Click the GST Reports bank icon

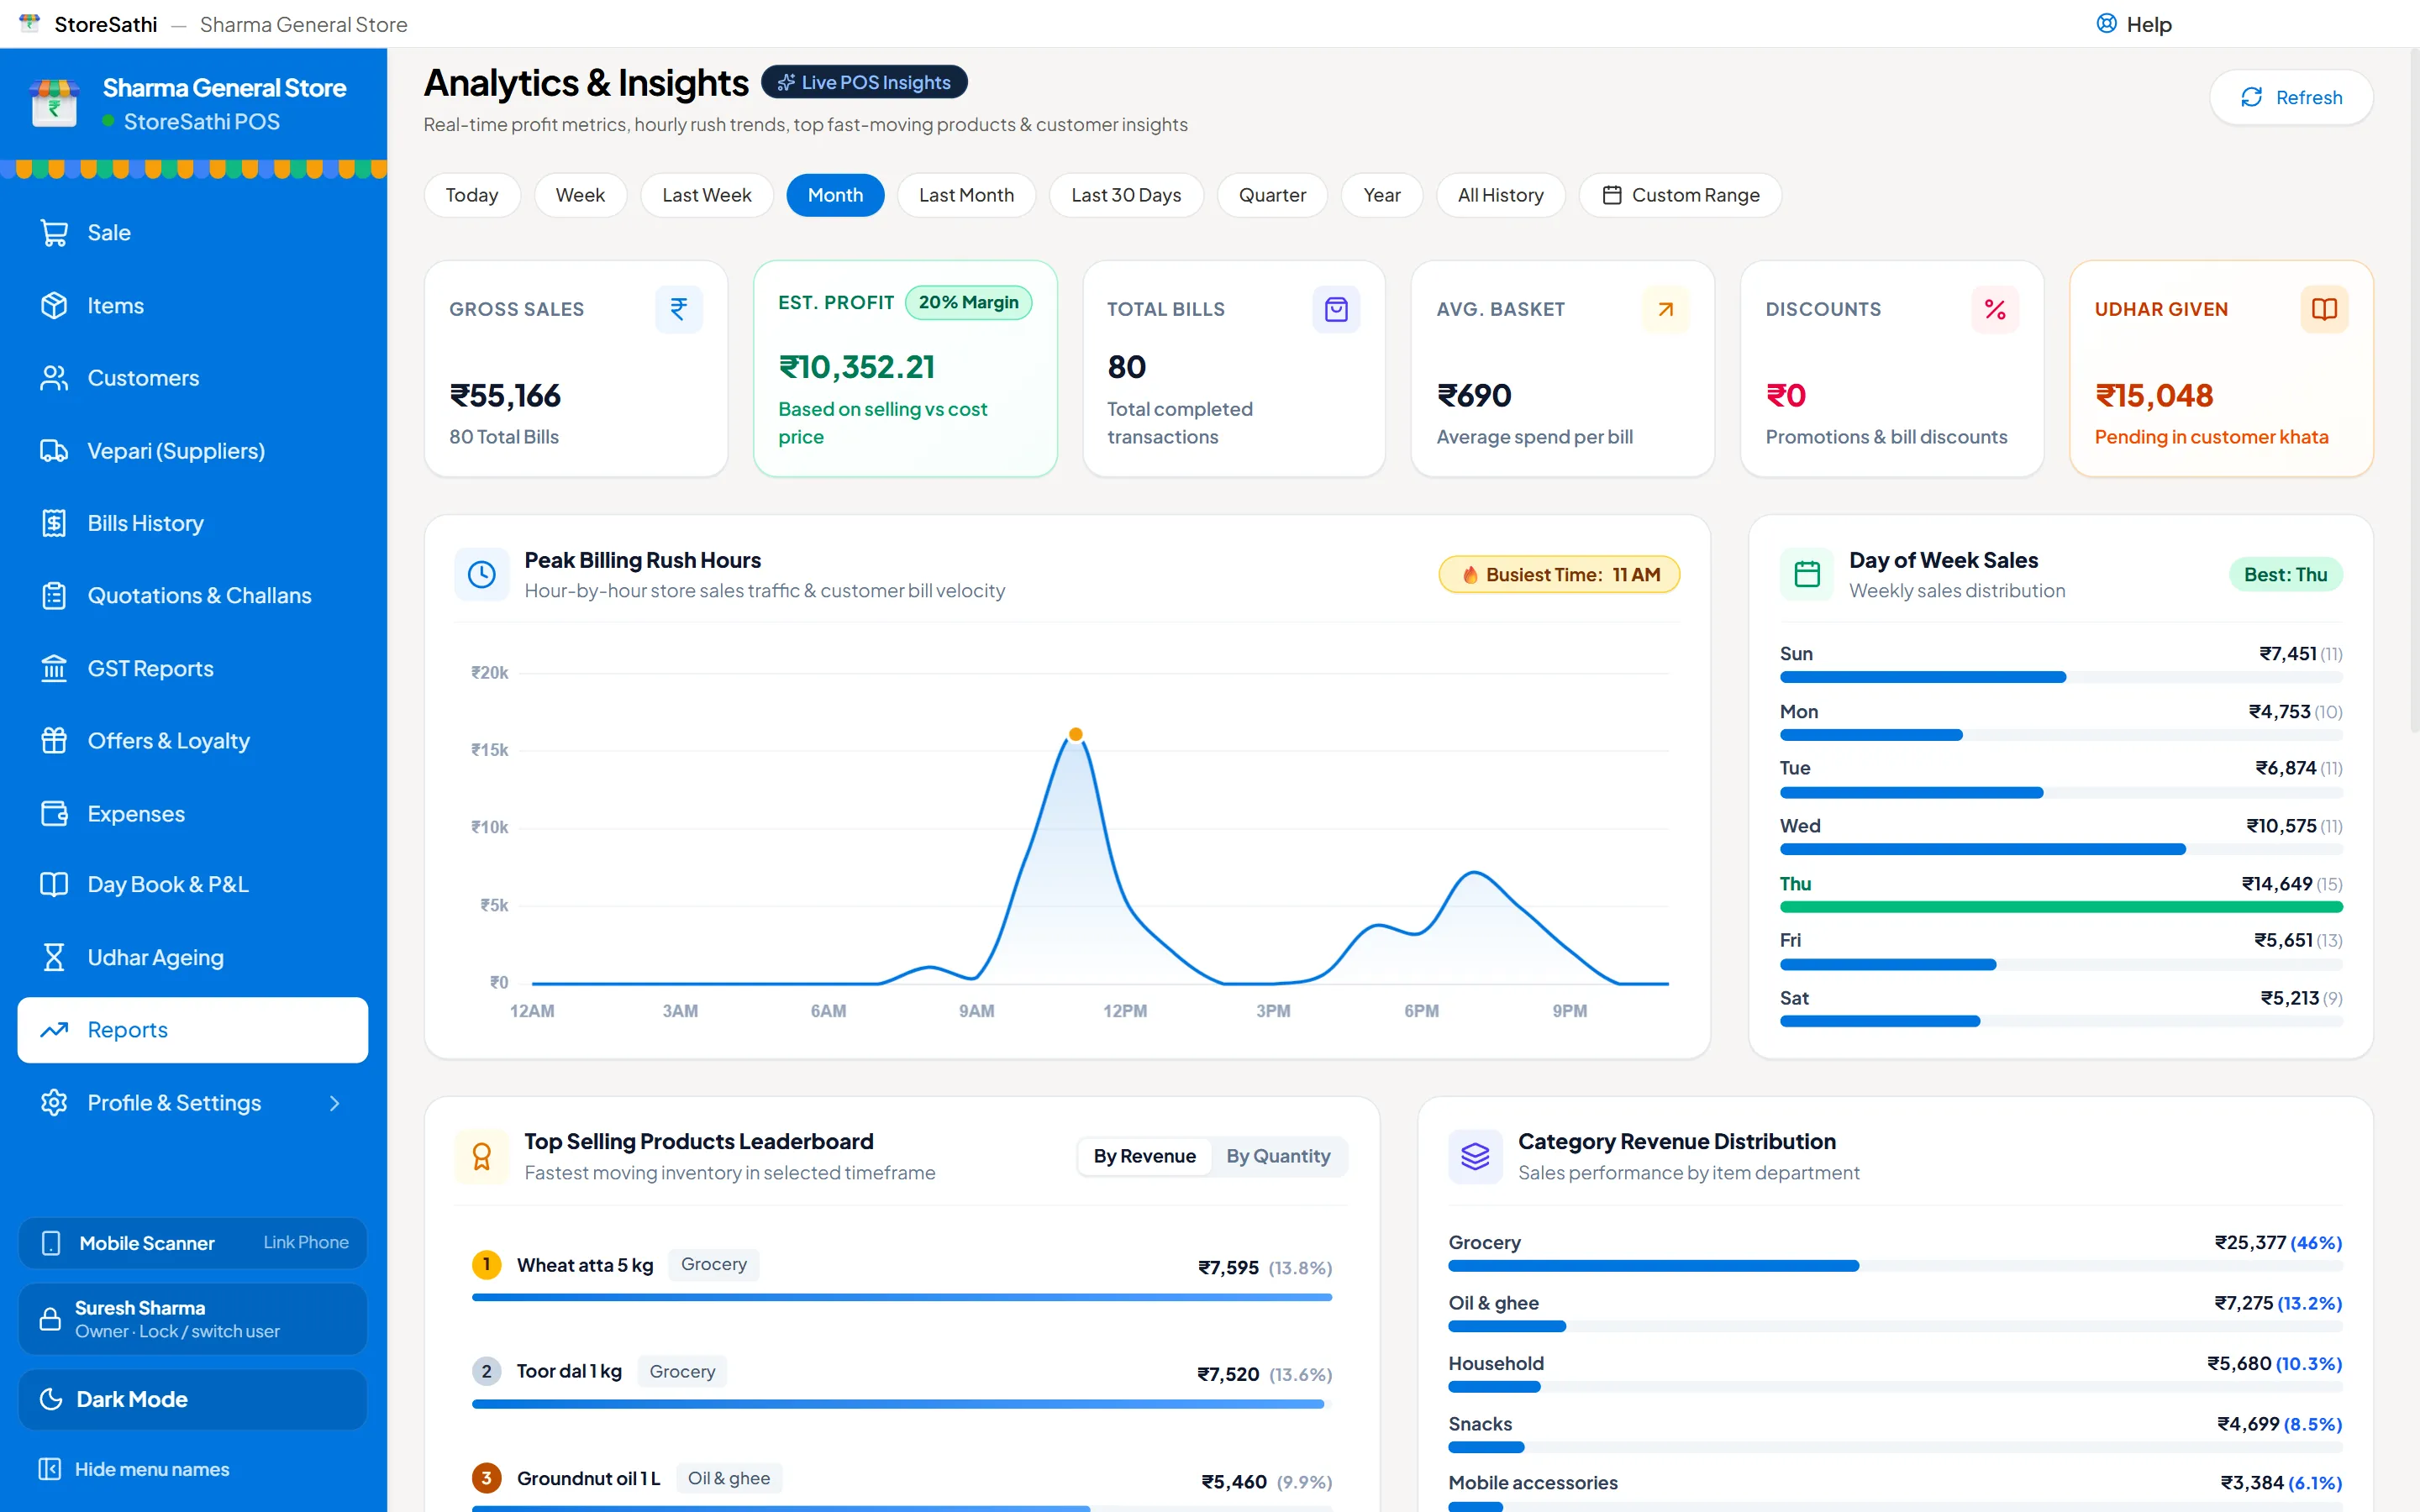(54, 668)
